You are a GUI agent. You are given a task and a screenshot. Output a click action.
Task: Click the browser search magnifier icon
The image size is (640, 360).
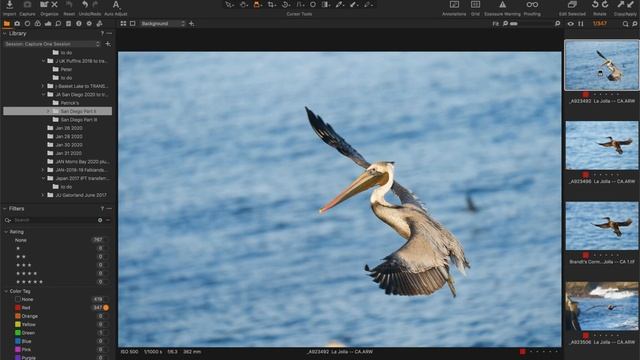pyautogui.click(x=625, y=24)
